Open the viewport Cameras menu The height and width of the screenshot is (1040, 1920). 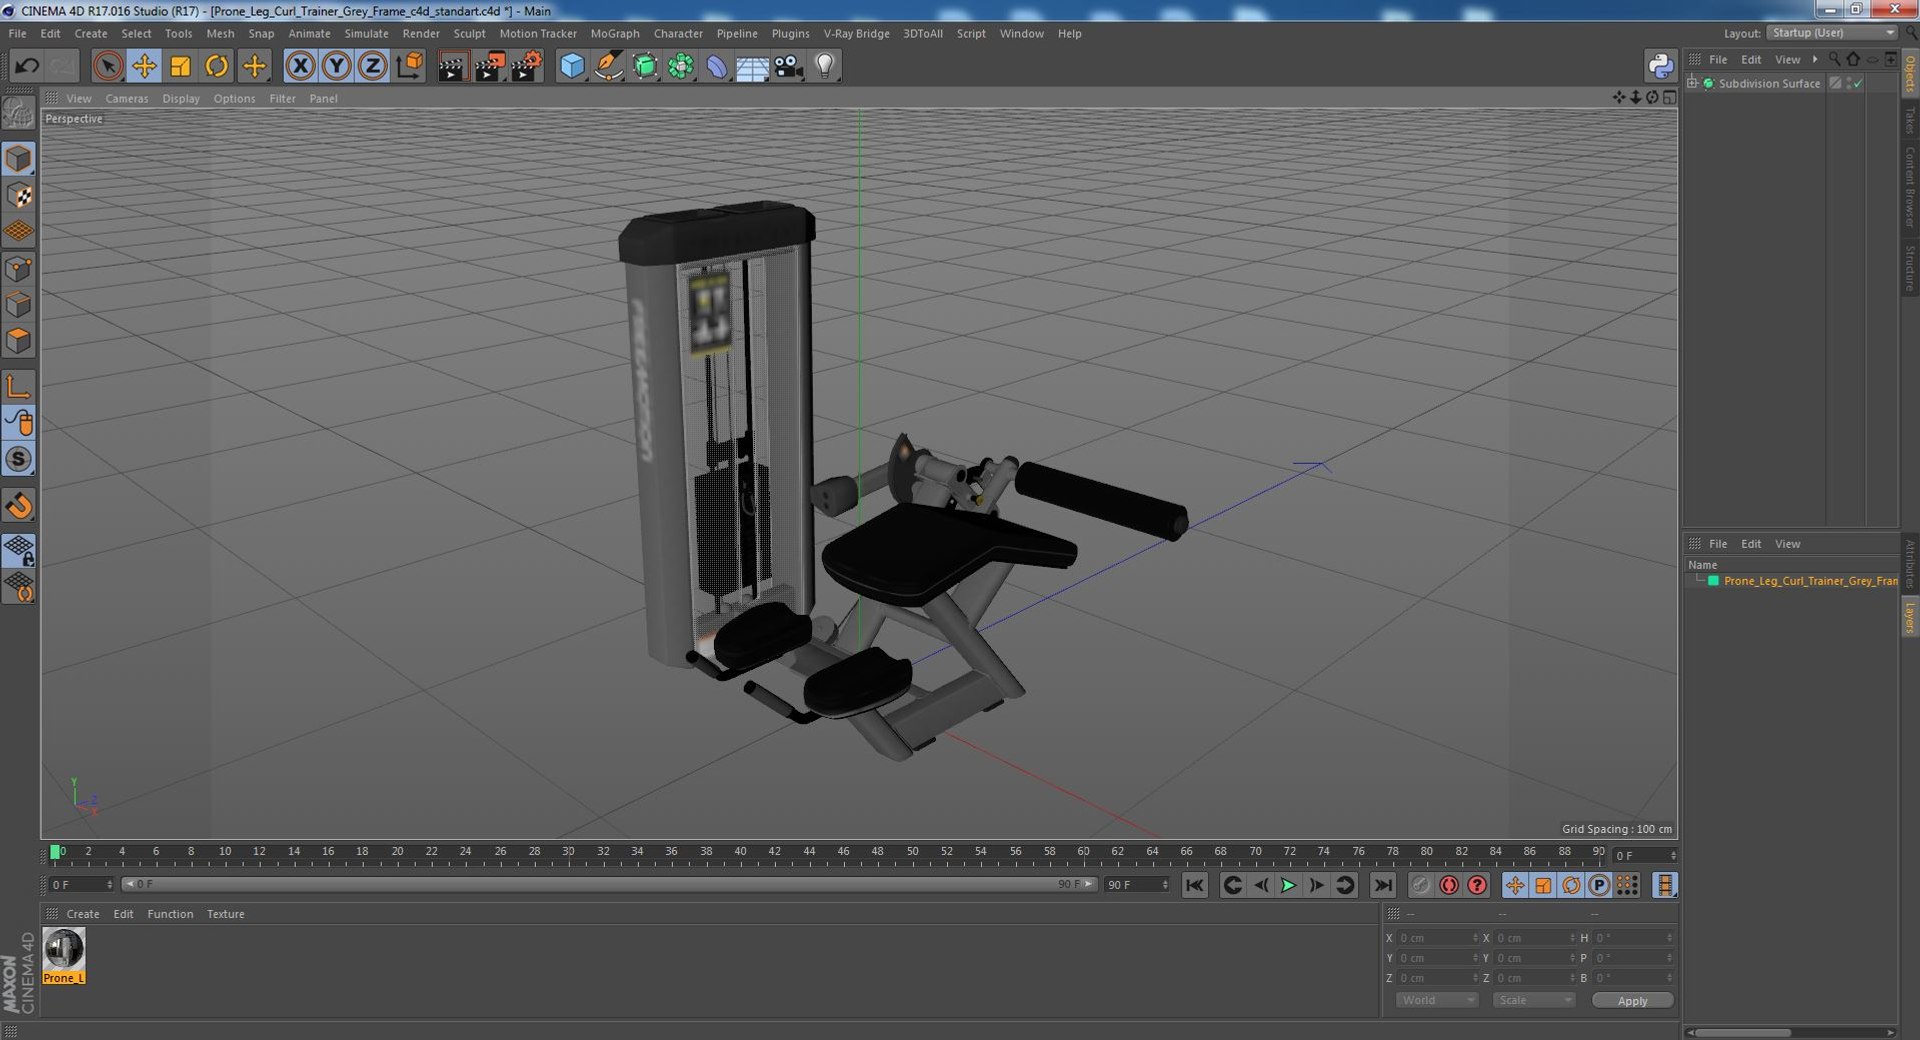point(126,98)
